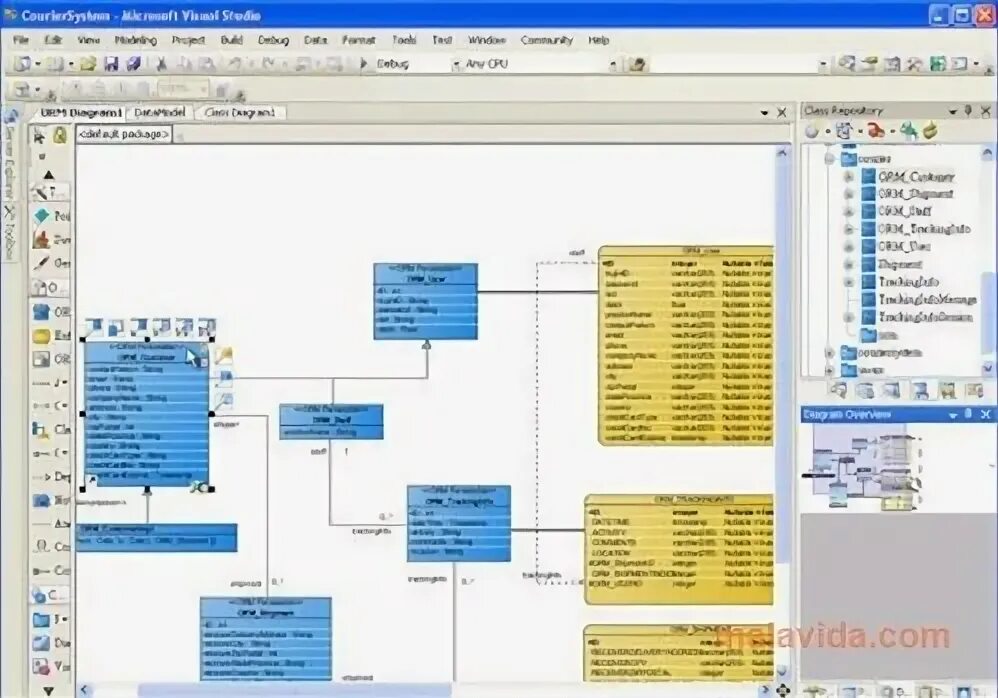Start debugging with the play arrow

click(x=364, y=64)
